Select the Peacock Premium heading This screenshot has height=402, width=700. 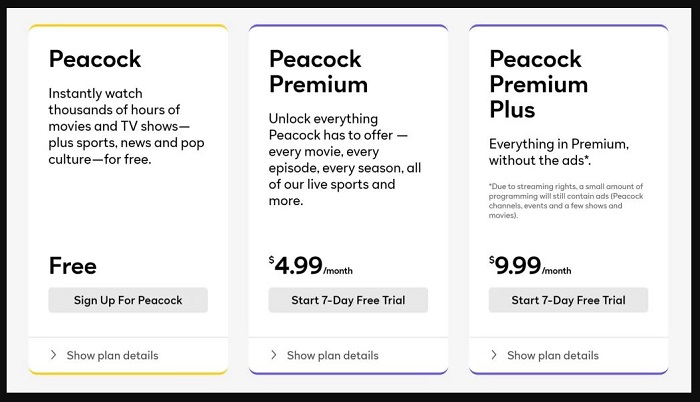(x=319, y=71)
